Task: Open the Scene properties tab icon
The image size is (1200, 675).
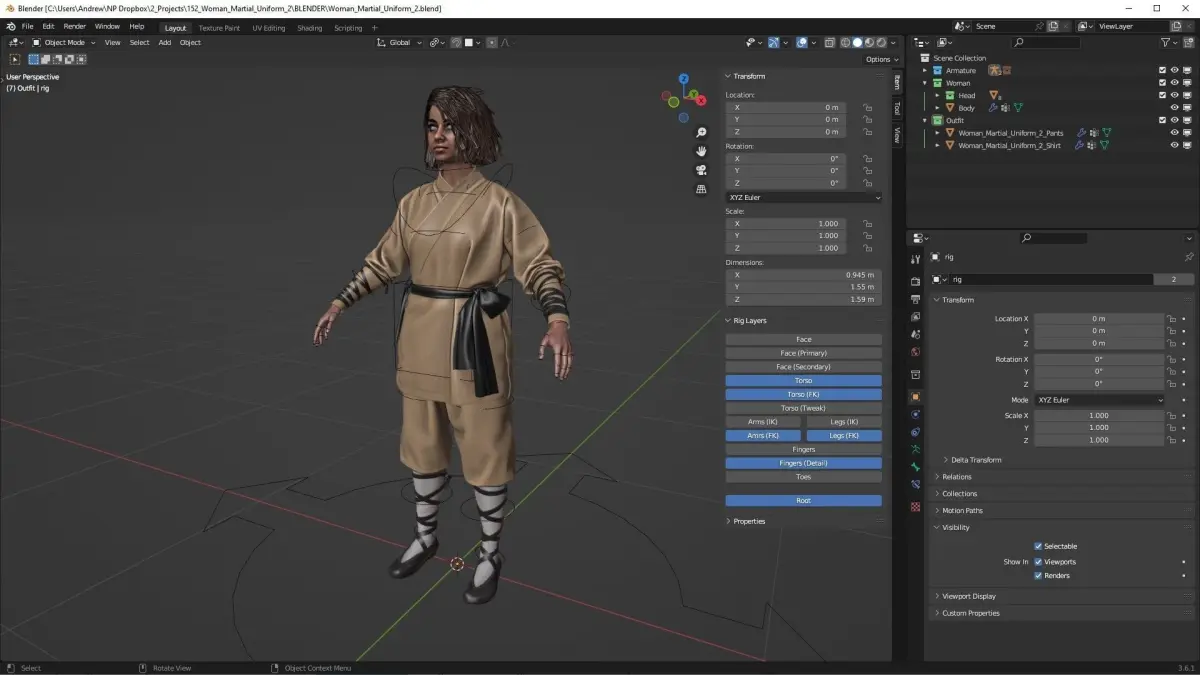Action: tap(915, 335)
